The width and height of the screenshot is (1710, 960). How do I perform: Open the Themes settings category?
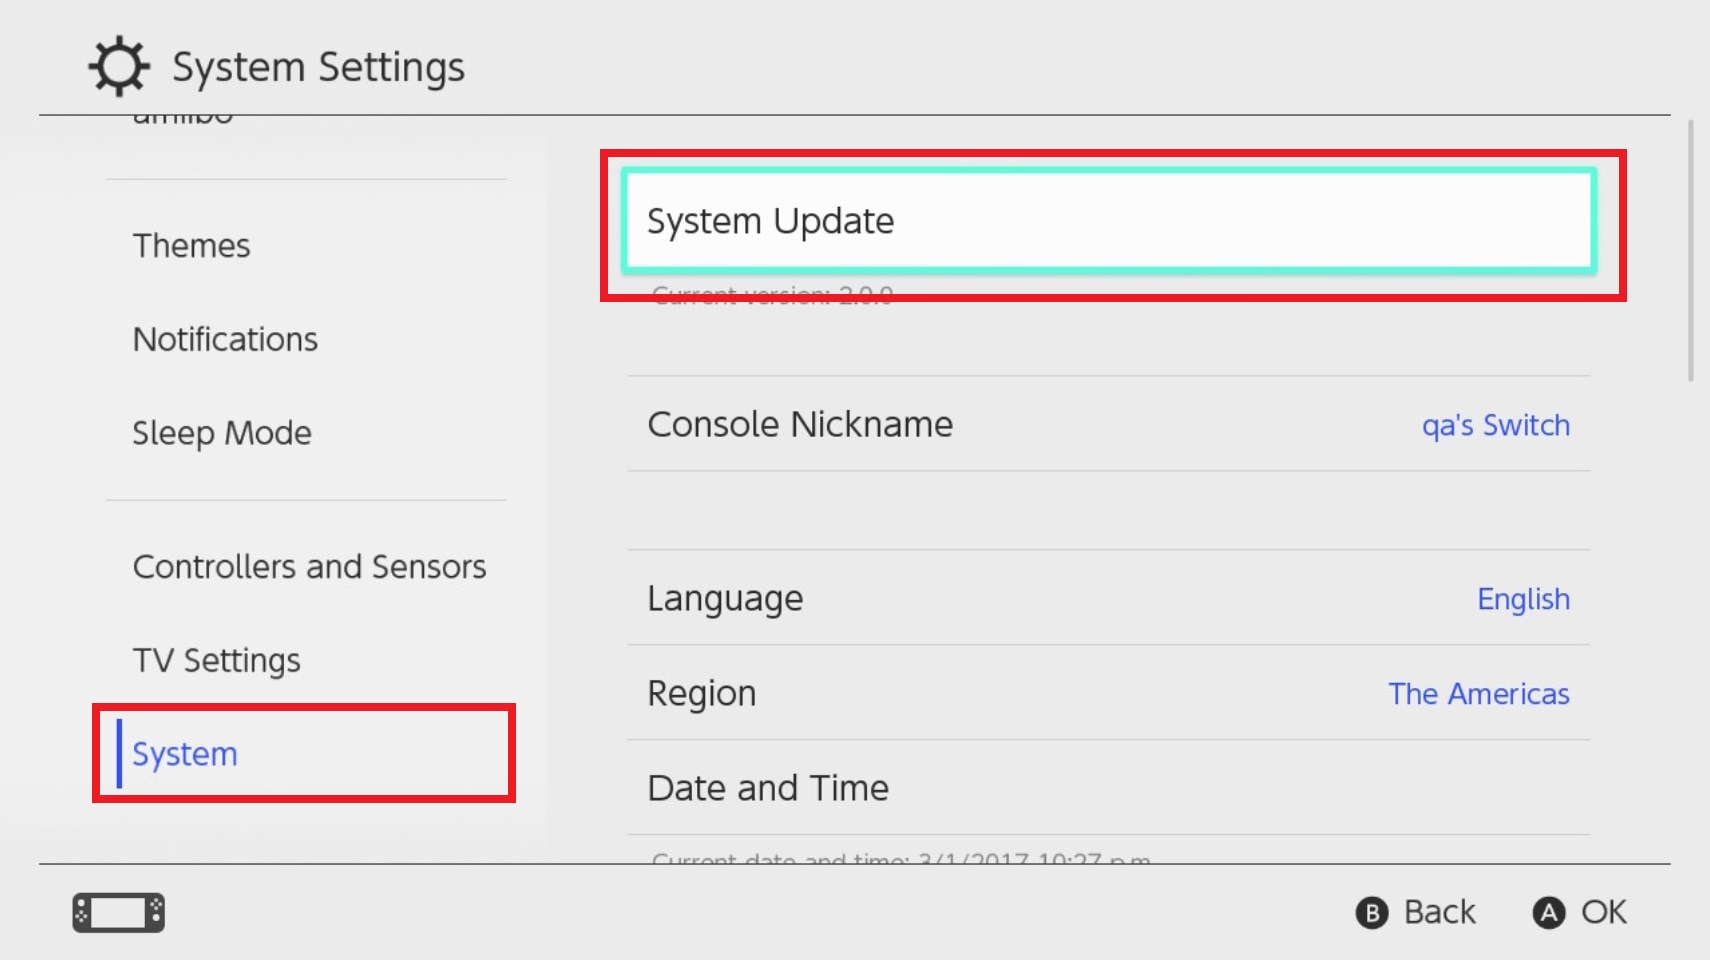point(192,246)
